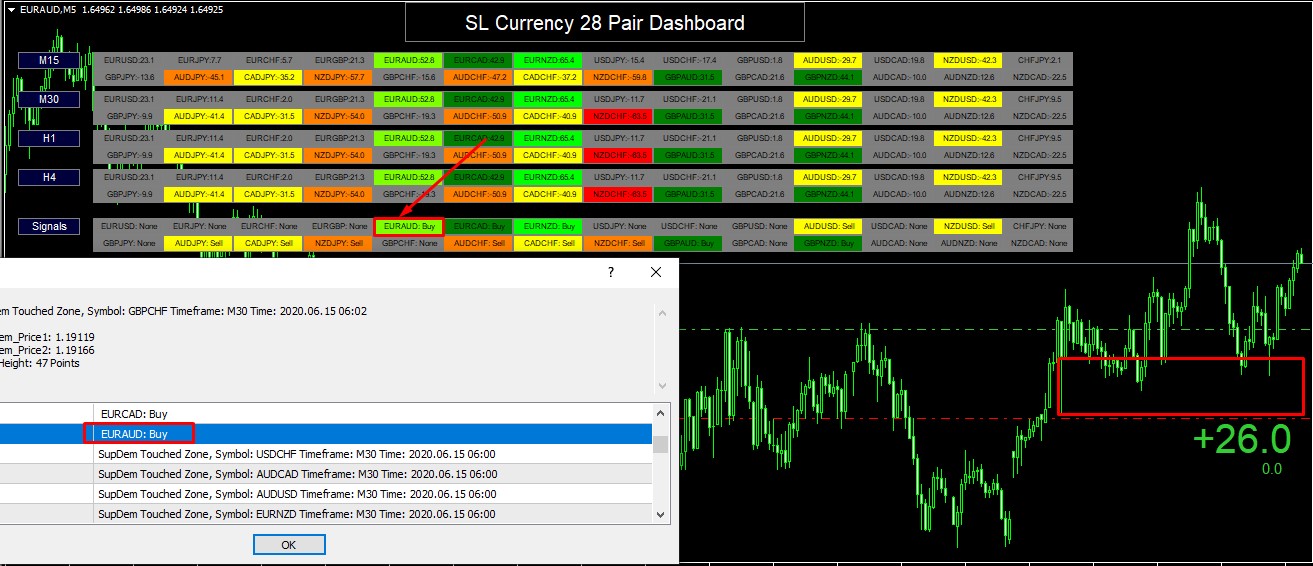Click the alert list scroll-up arrow
Image resolution: width=1313 pixels, height=566 pixels.
tap(660, 412)
